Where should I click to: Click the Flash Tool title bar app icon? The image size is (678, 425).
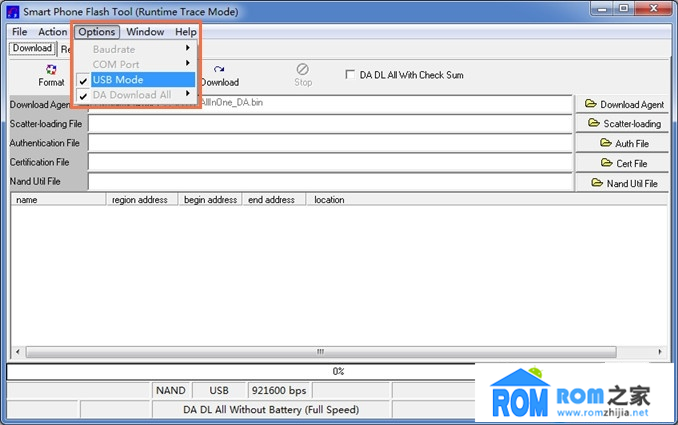[x=13, y=12]
